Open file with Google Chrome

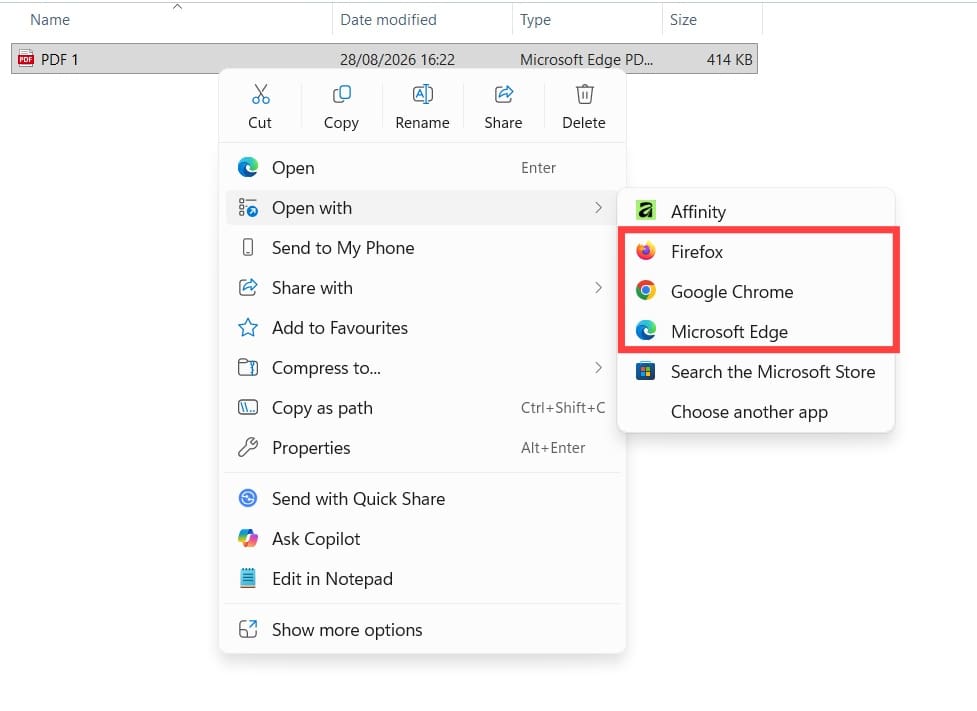[x=756, y=291]
